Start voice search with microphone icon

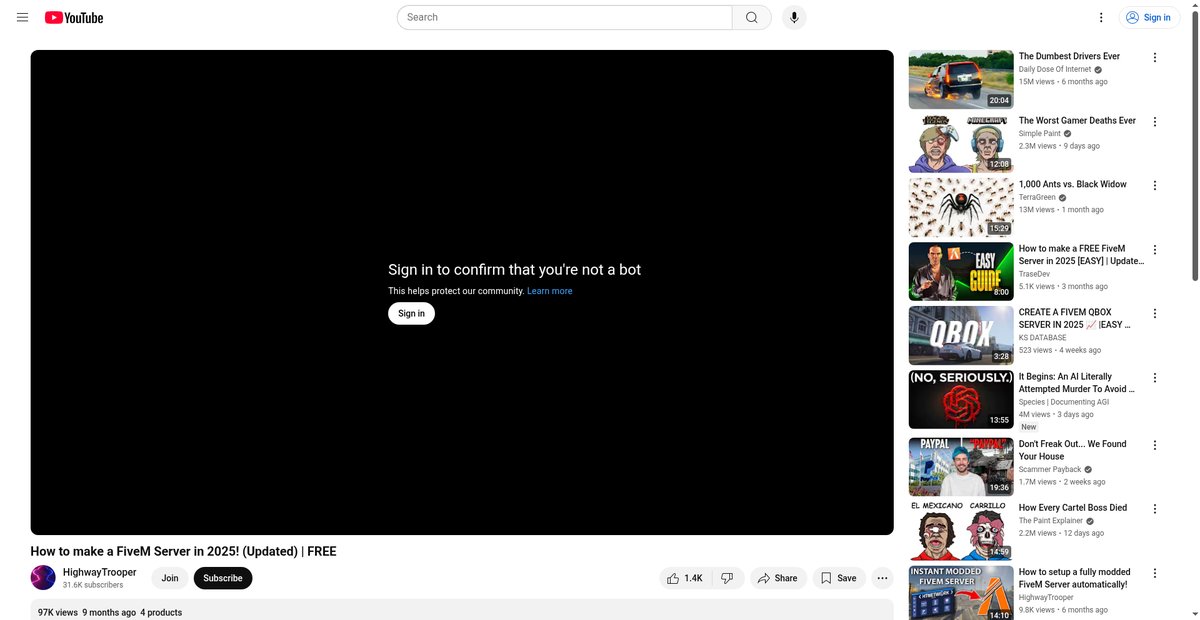point(794,17)
